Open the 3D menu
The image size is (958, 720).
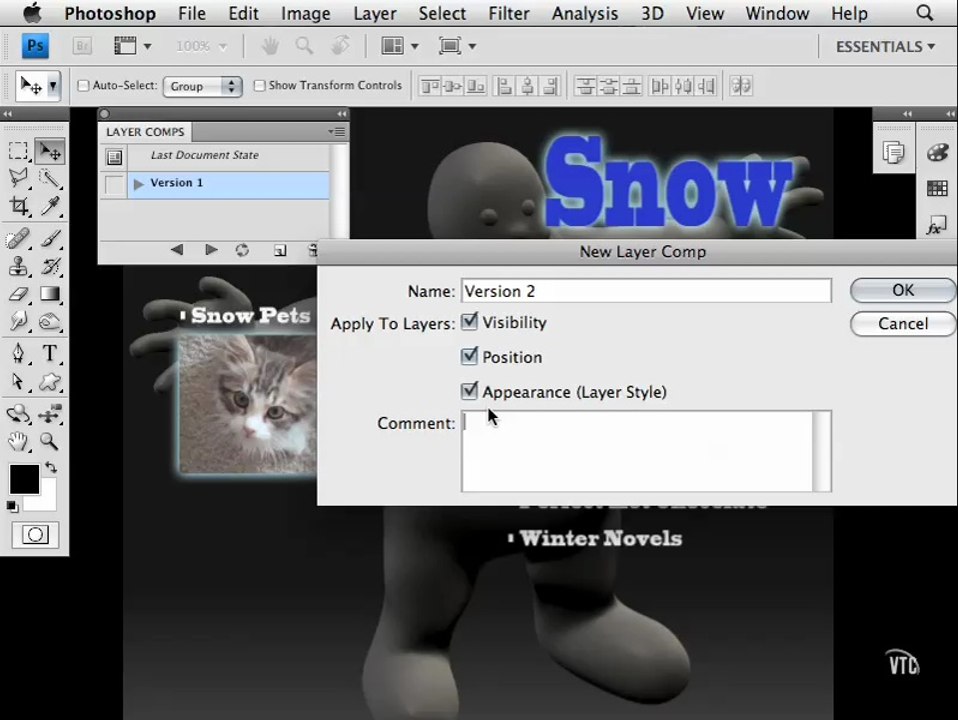tap(652, 13)
